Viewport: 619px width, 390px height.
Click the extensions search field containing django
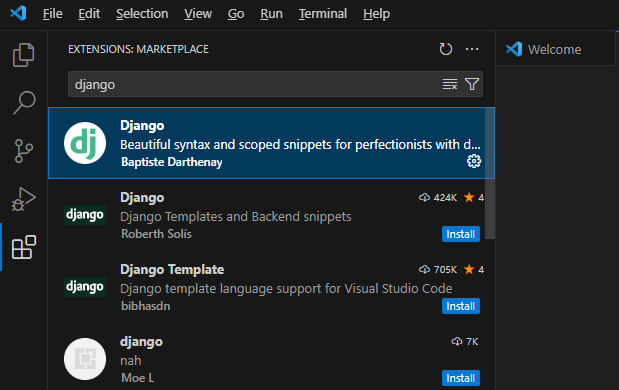(253, 84)
